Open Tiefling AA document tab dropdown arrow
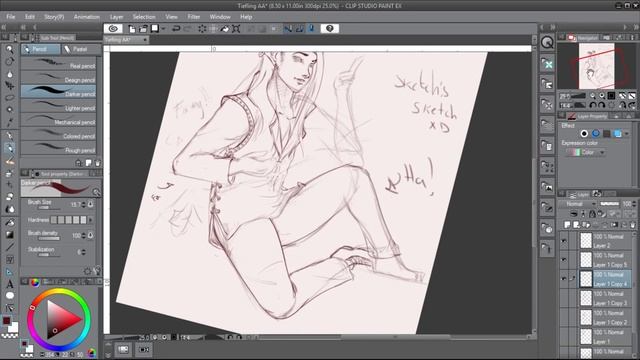This screenshot has height=360, width=640. [145, 40]
